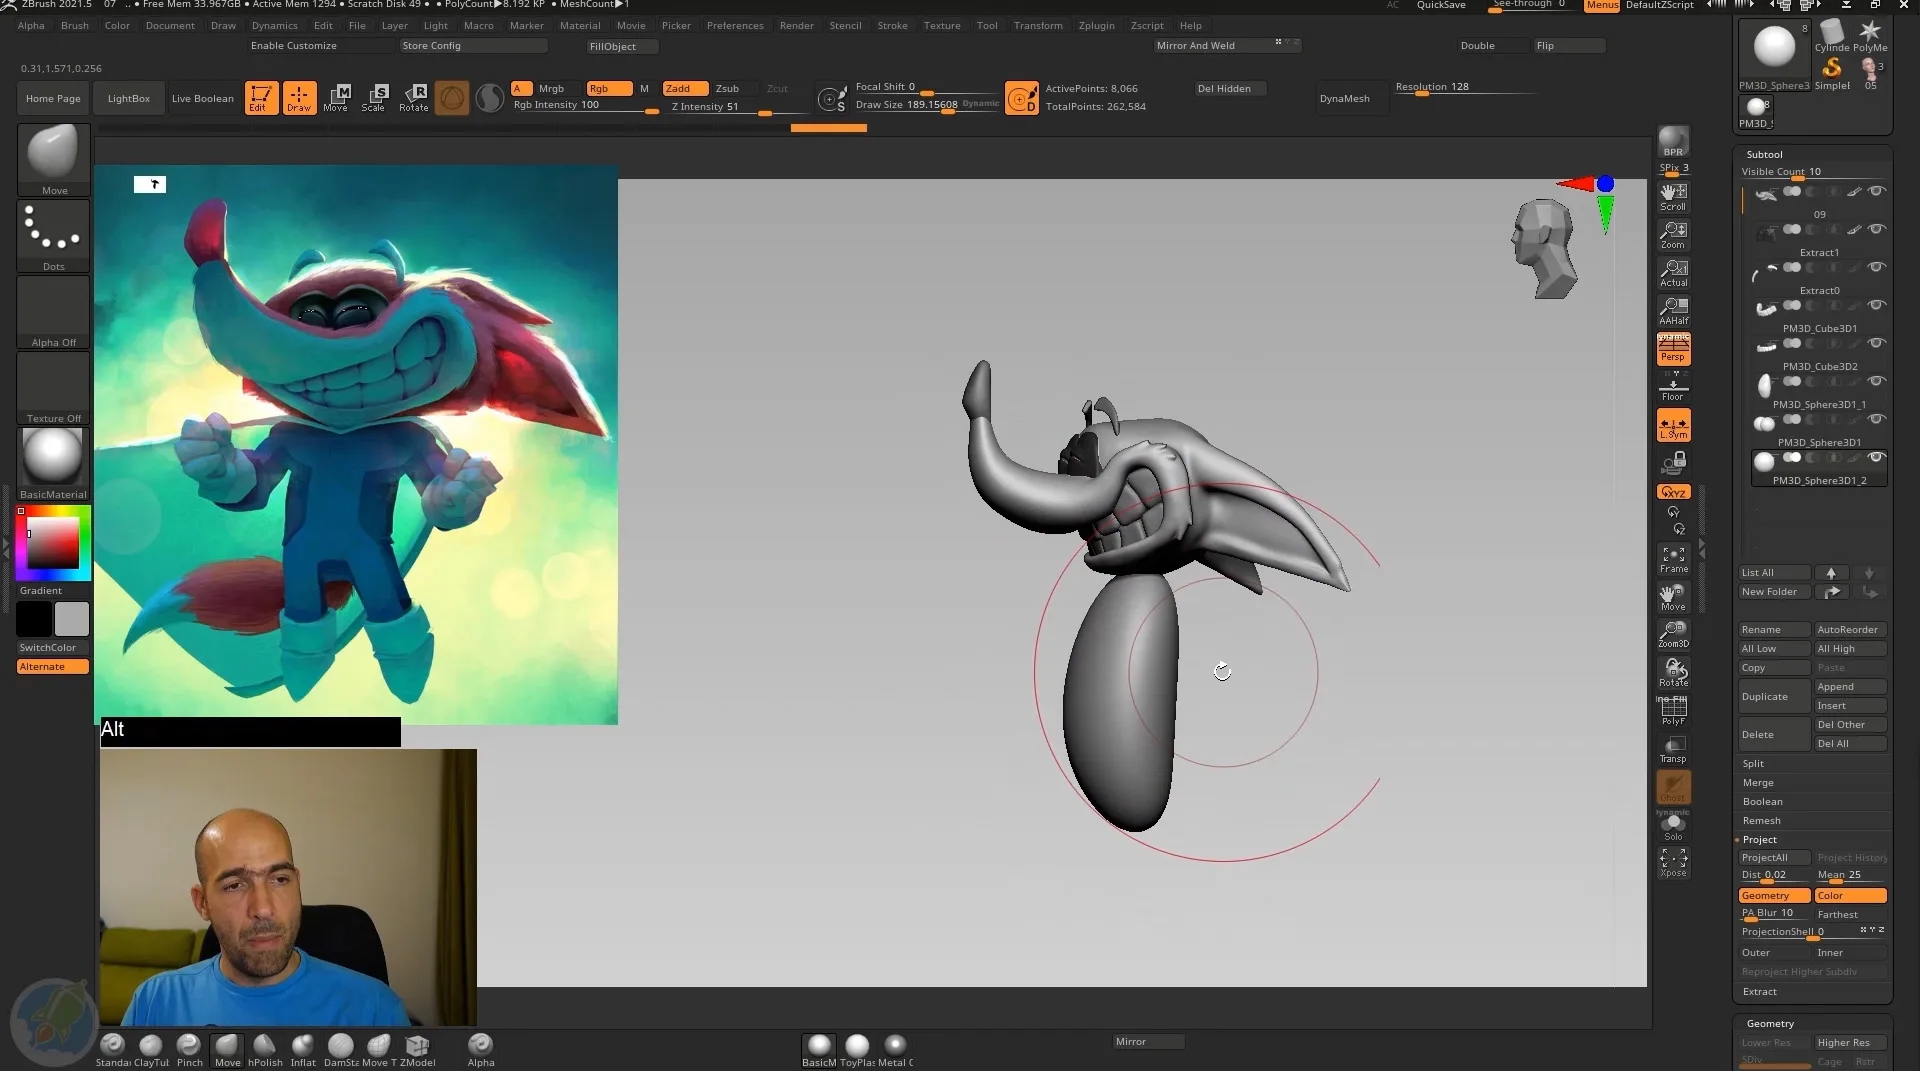Image resolution: width=1920 pixels, height=1071 pixels.
Task: Select the hPolish brush
Action: pos(265,1050)
